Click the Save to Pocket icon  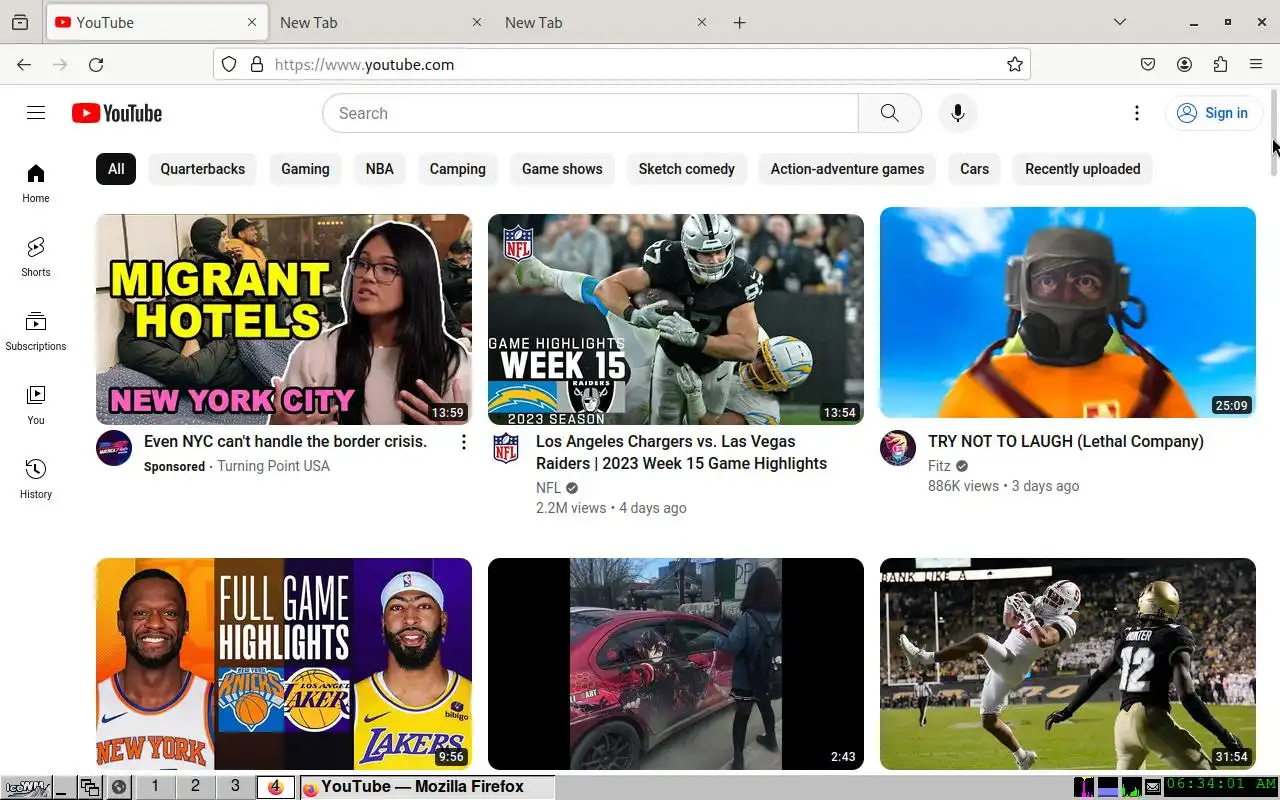point(1148,64)
